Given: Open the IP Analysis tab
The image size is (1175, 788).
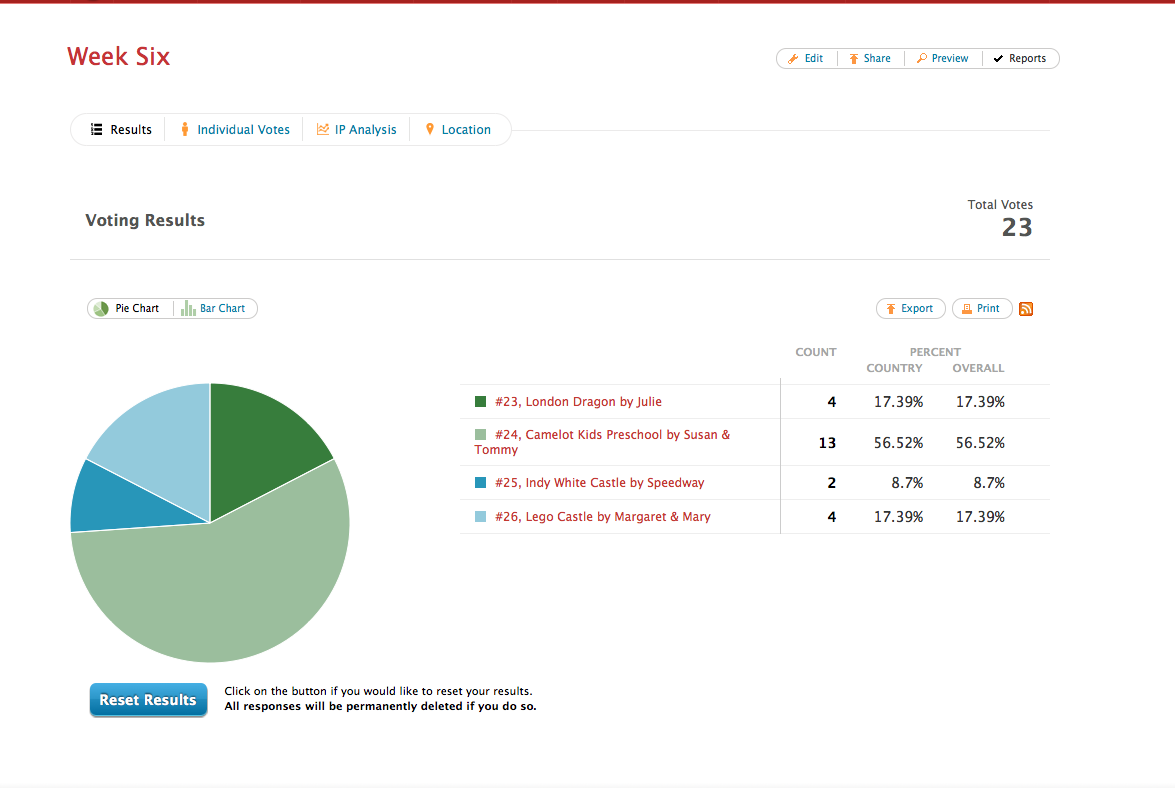Looking at the screenshot, I should (x=357, y=130).
